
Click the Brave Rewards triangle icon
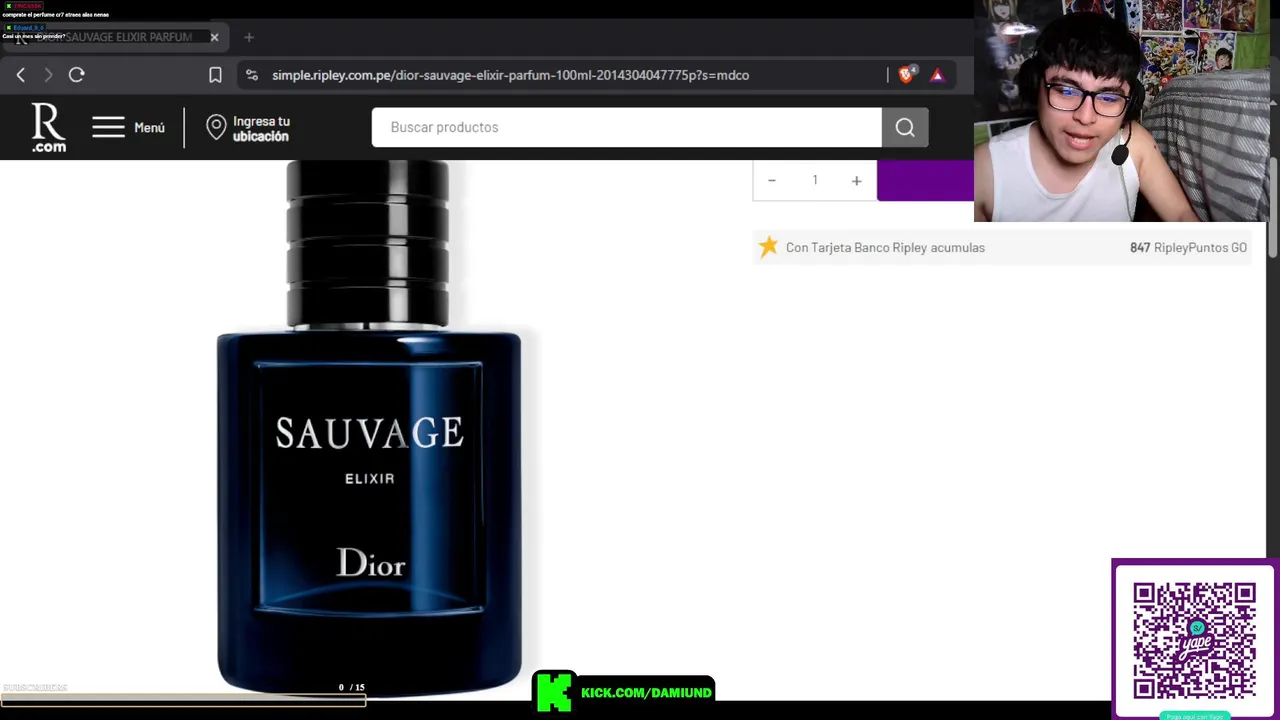(937, 75)
